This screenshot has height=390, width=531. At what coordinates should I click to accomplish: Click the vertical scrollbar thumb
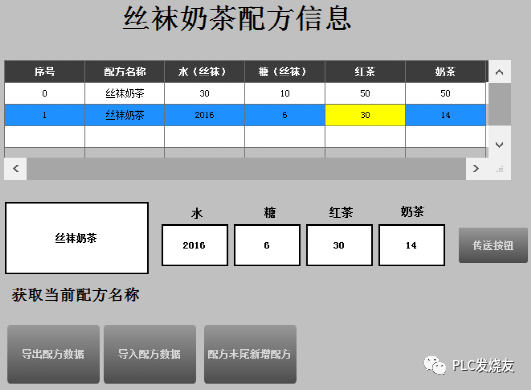pos(499,105)
